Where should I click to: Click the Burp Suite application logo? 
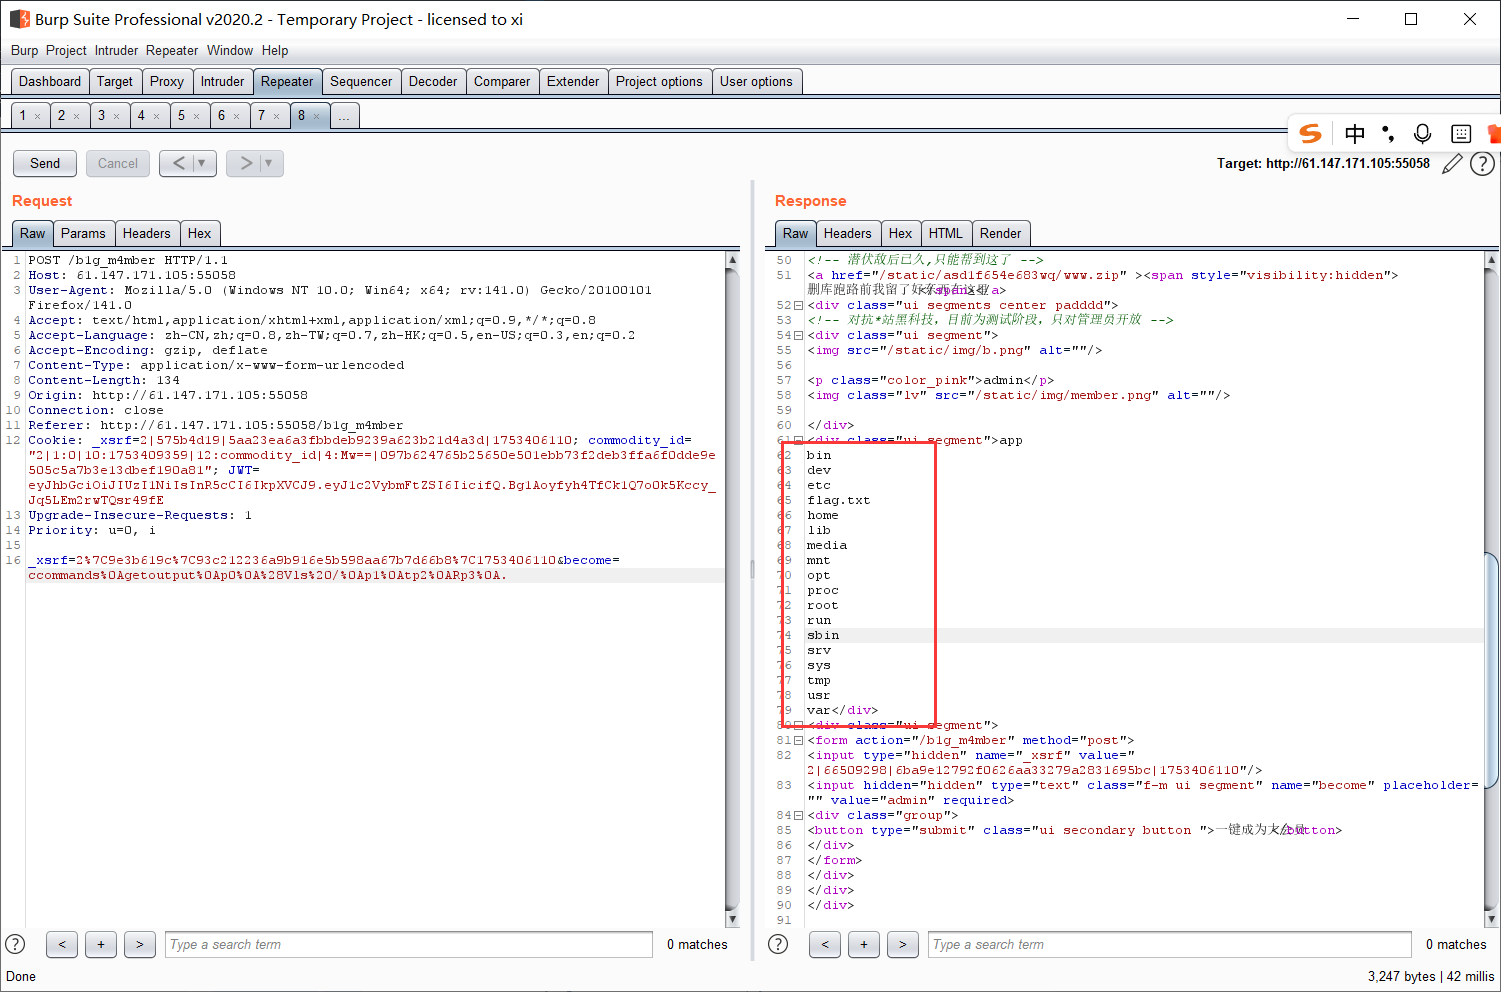pyautogui.click(x=19, y=19)
